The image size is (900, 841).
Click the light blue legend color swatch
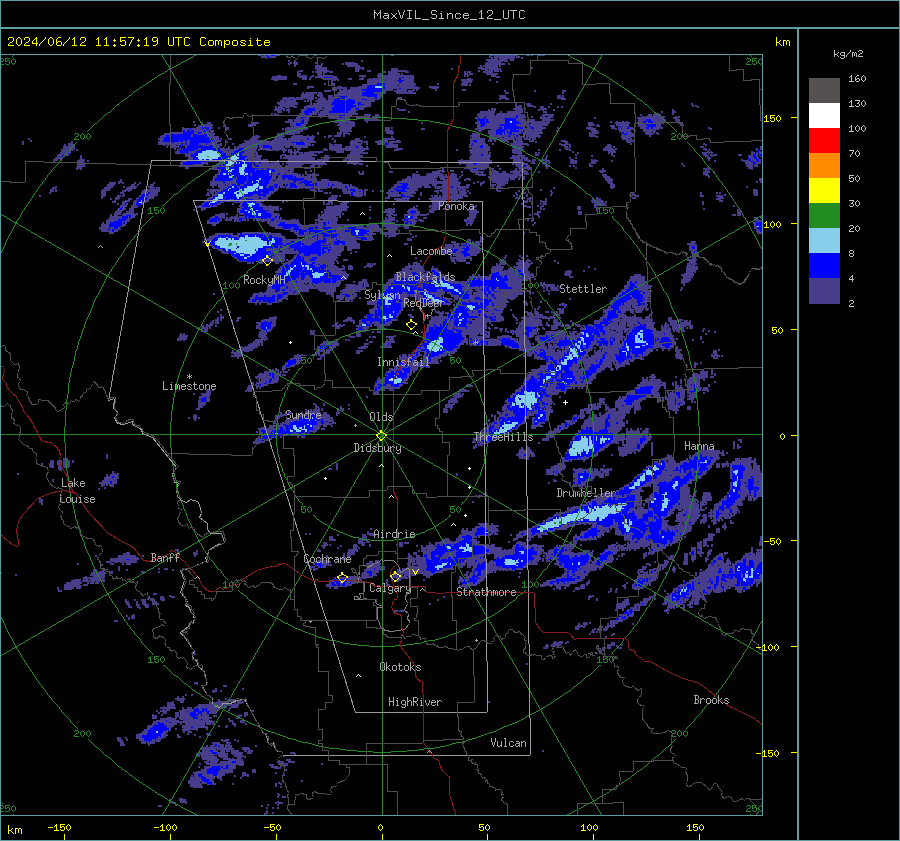tap(824, 241)
